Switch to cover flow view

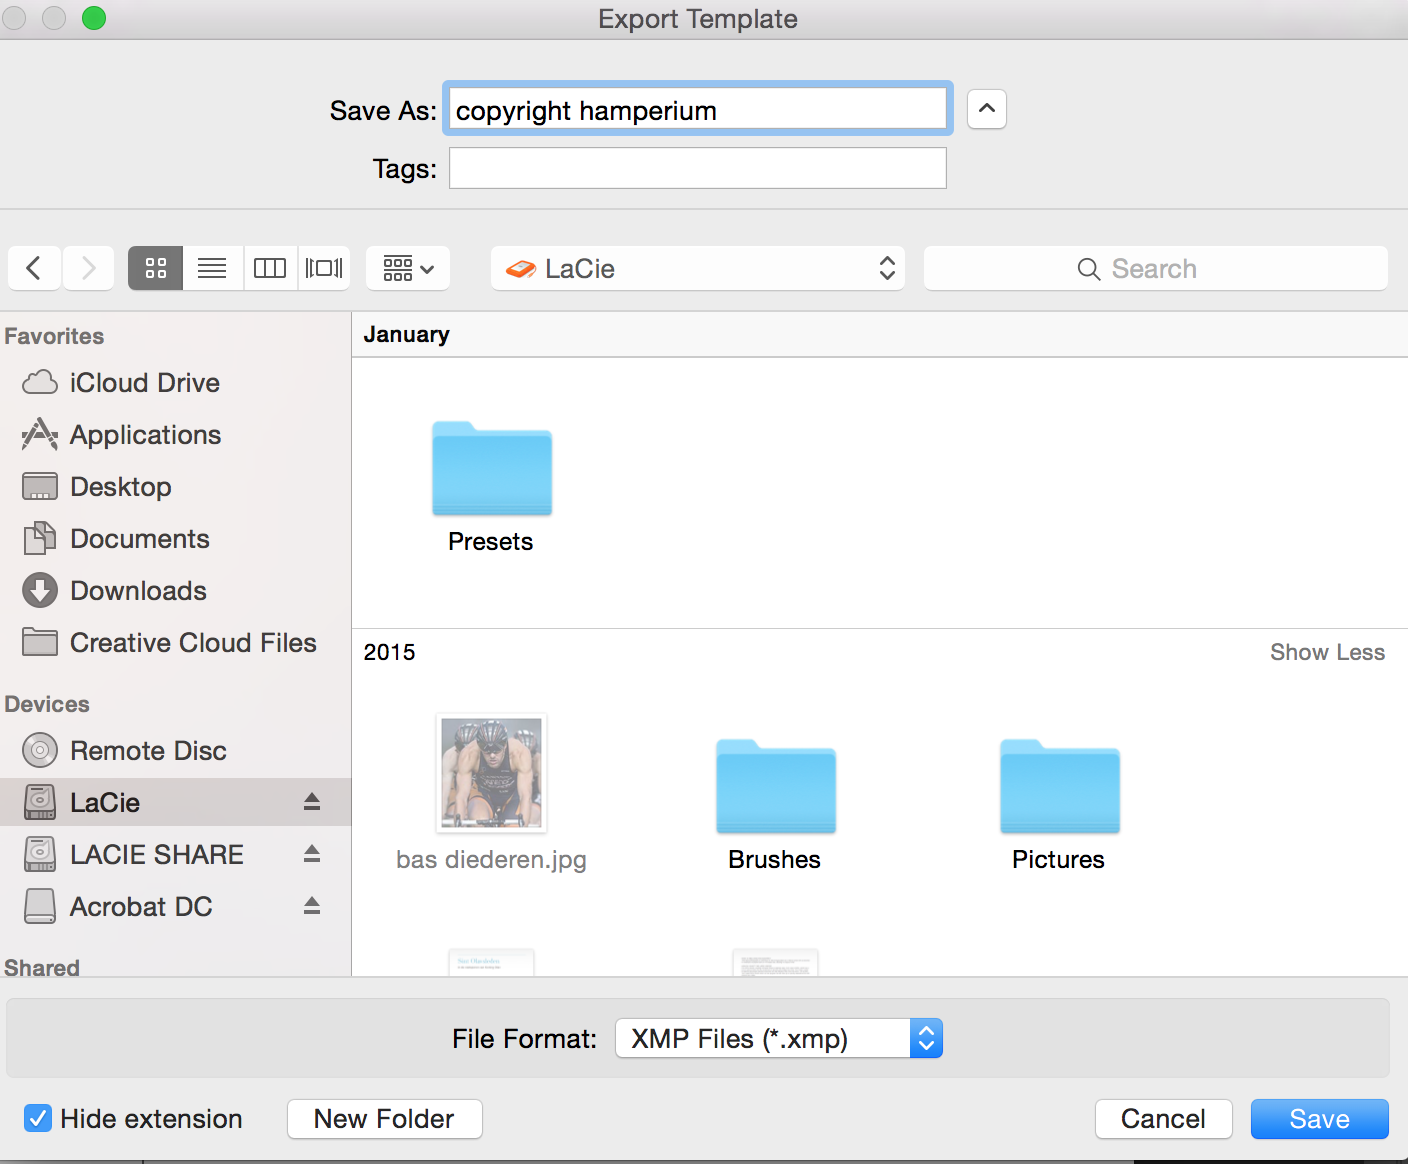point(324,268)
